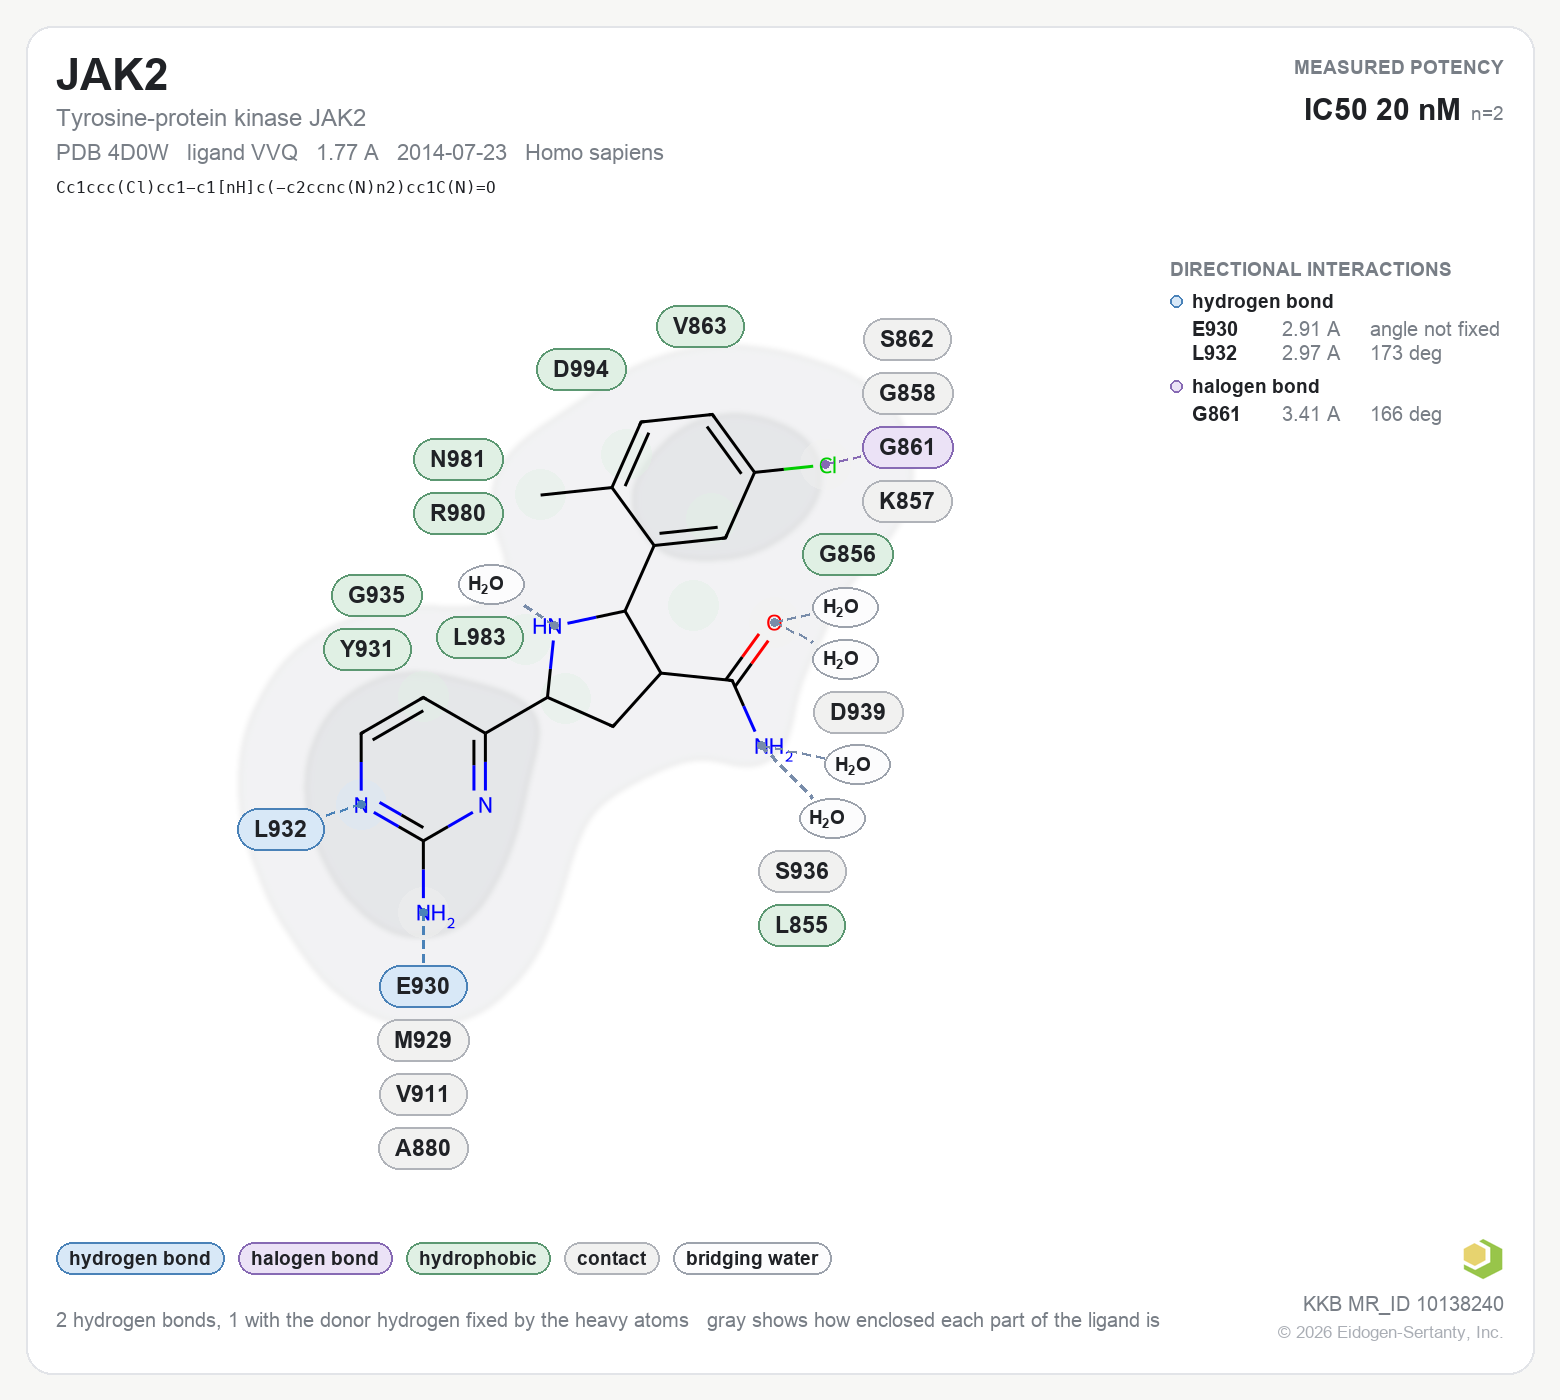The image size is (1560, 1400).
Task: Click the KKB MR_ID 10138240 text
Action: (x=1403, y=1304)
